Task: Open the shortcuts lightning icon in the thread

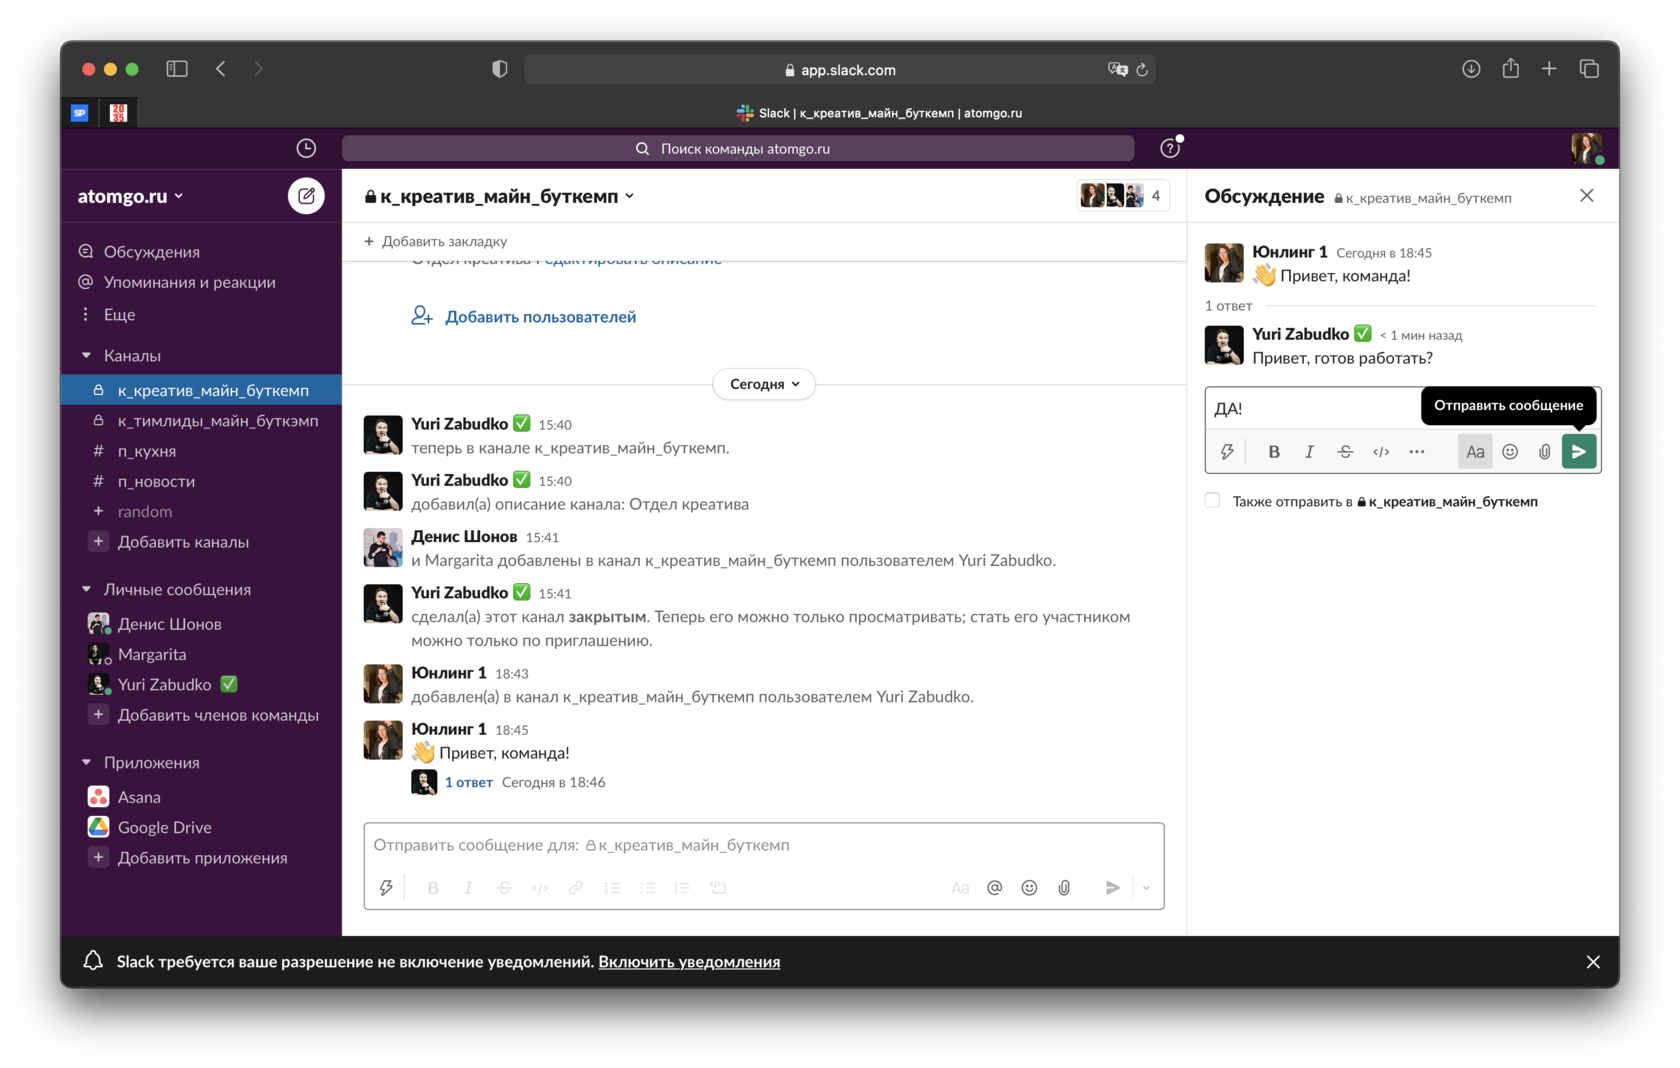Action: click(1227, 452)
